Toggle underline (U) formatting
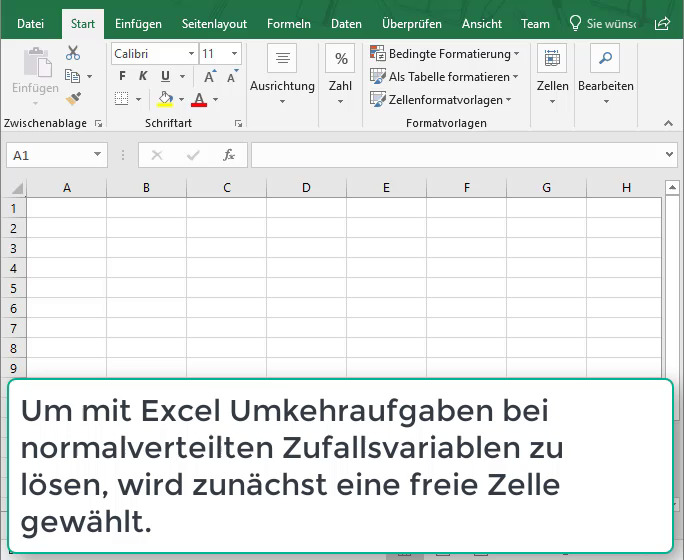 click(x=165, y=76)
